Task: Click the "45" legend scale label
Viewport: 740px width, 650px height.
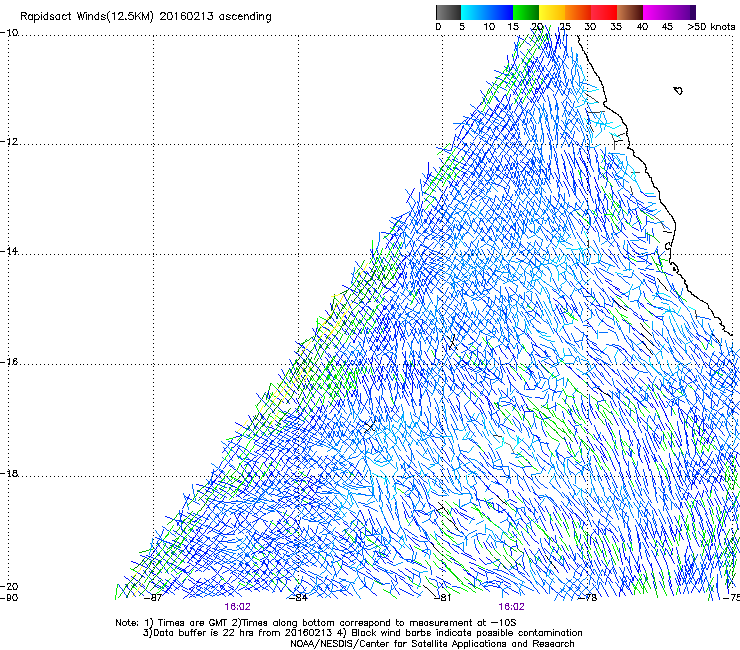Action: click(667, 27)
